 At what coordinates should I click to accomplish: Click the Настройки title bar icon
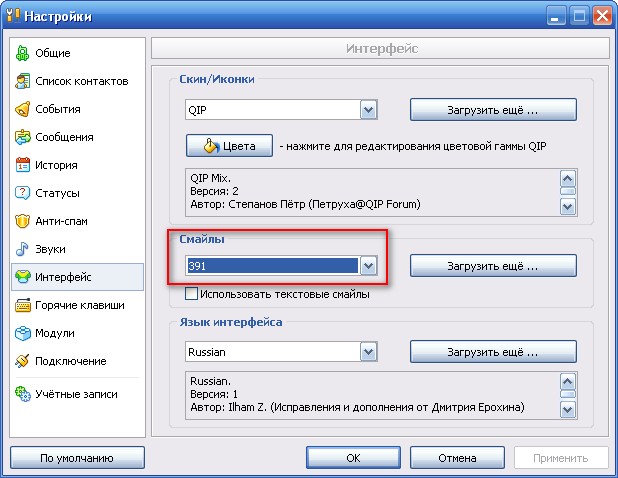tap(13, 16)
